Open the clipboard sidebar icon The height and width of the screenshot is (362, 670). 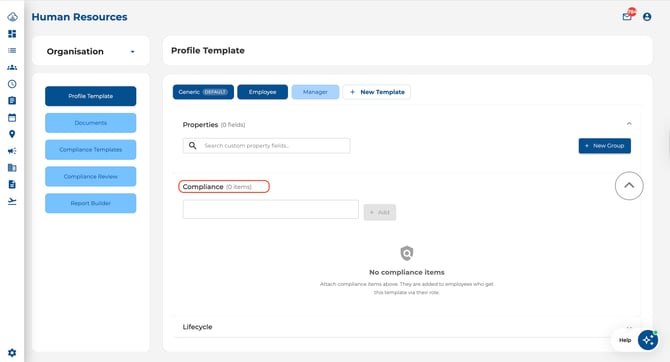tap(12, 100)
